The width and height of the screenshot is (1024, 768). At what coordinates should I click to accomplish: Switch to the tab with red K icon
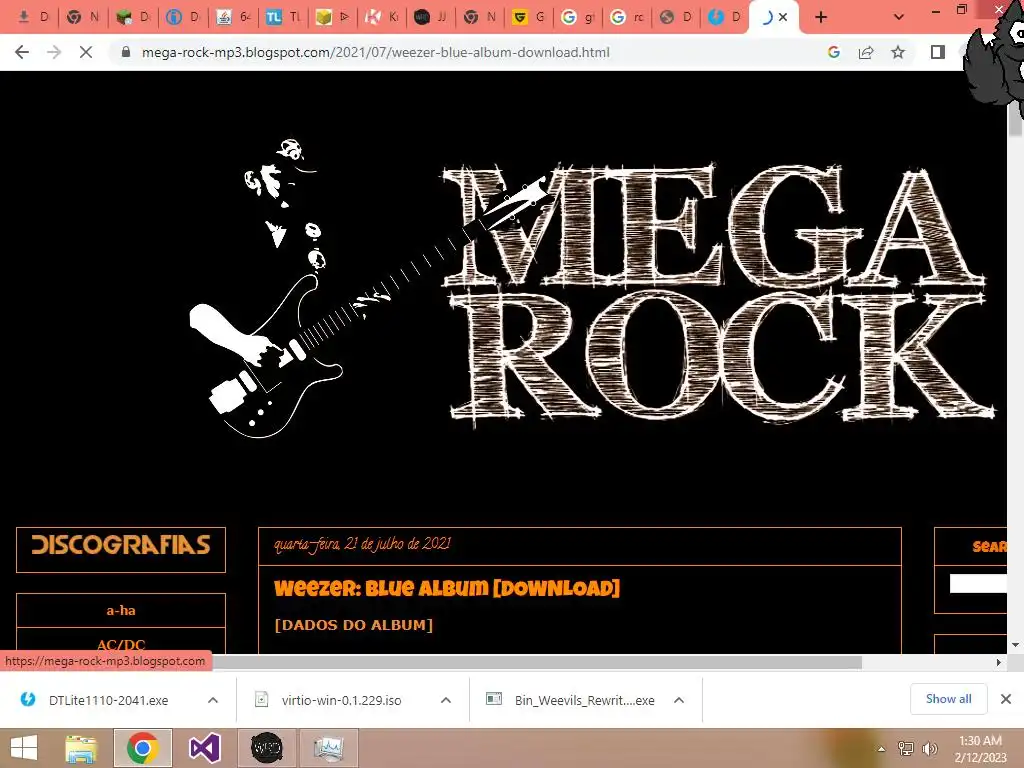click(381, 17)
